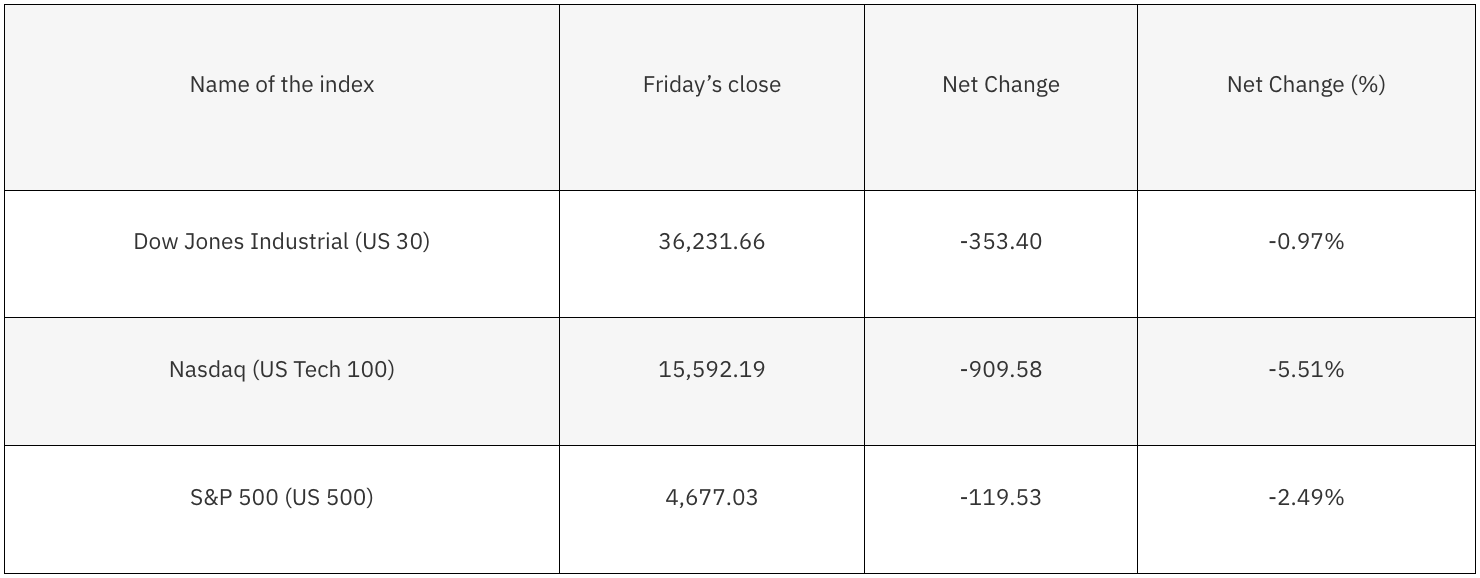Click the 'S&P 500 (US 500)' cell
Viewport: 1480px width, 578px height.
(x=282, y=498)
